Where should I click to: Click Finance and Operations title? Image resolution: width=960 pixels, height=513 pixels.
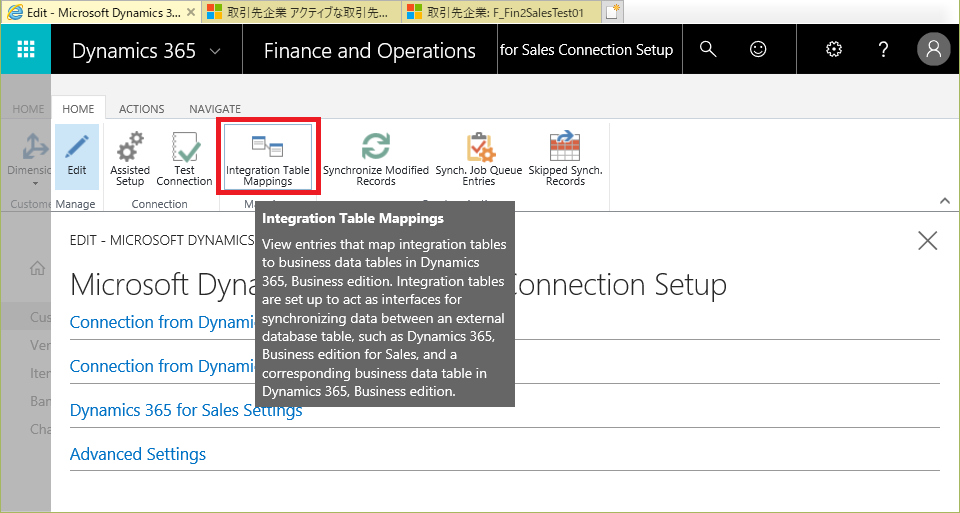tap(369, 51)
